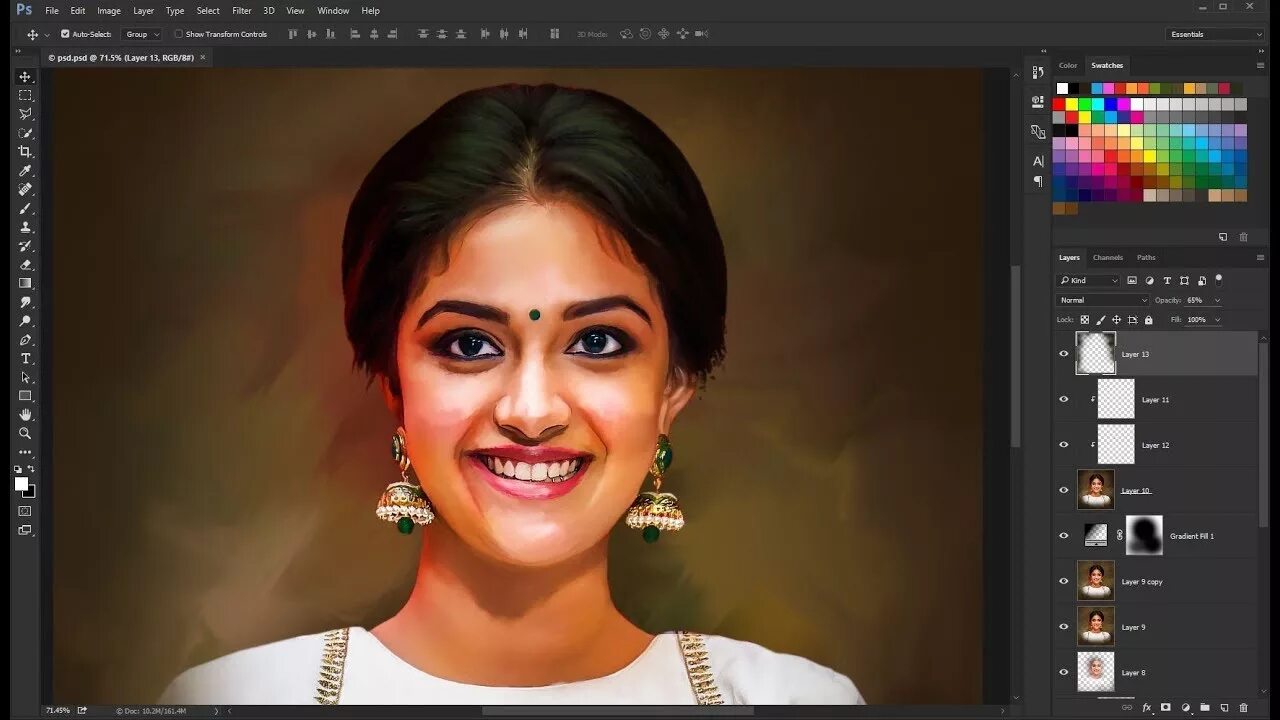
Task: Toggle the Auto-Select checkbox
Action: click(x=65, y=34)
